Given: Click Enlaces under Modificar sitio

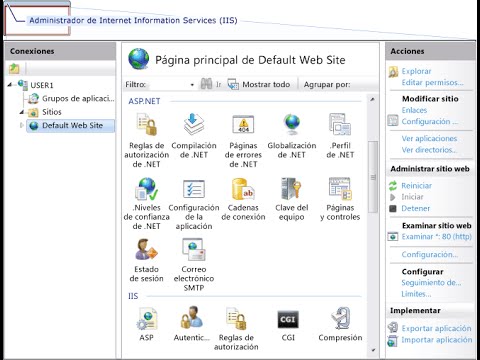Looking at the screenshot, I should click(414, 110).
